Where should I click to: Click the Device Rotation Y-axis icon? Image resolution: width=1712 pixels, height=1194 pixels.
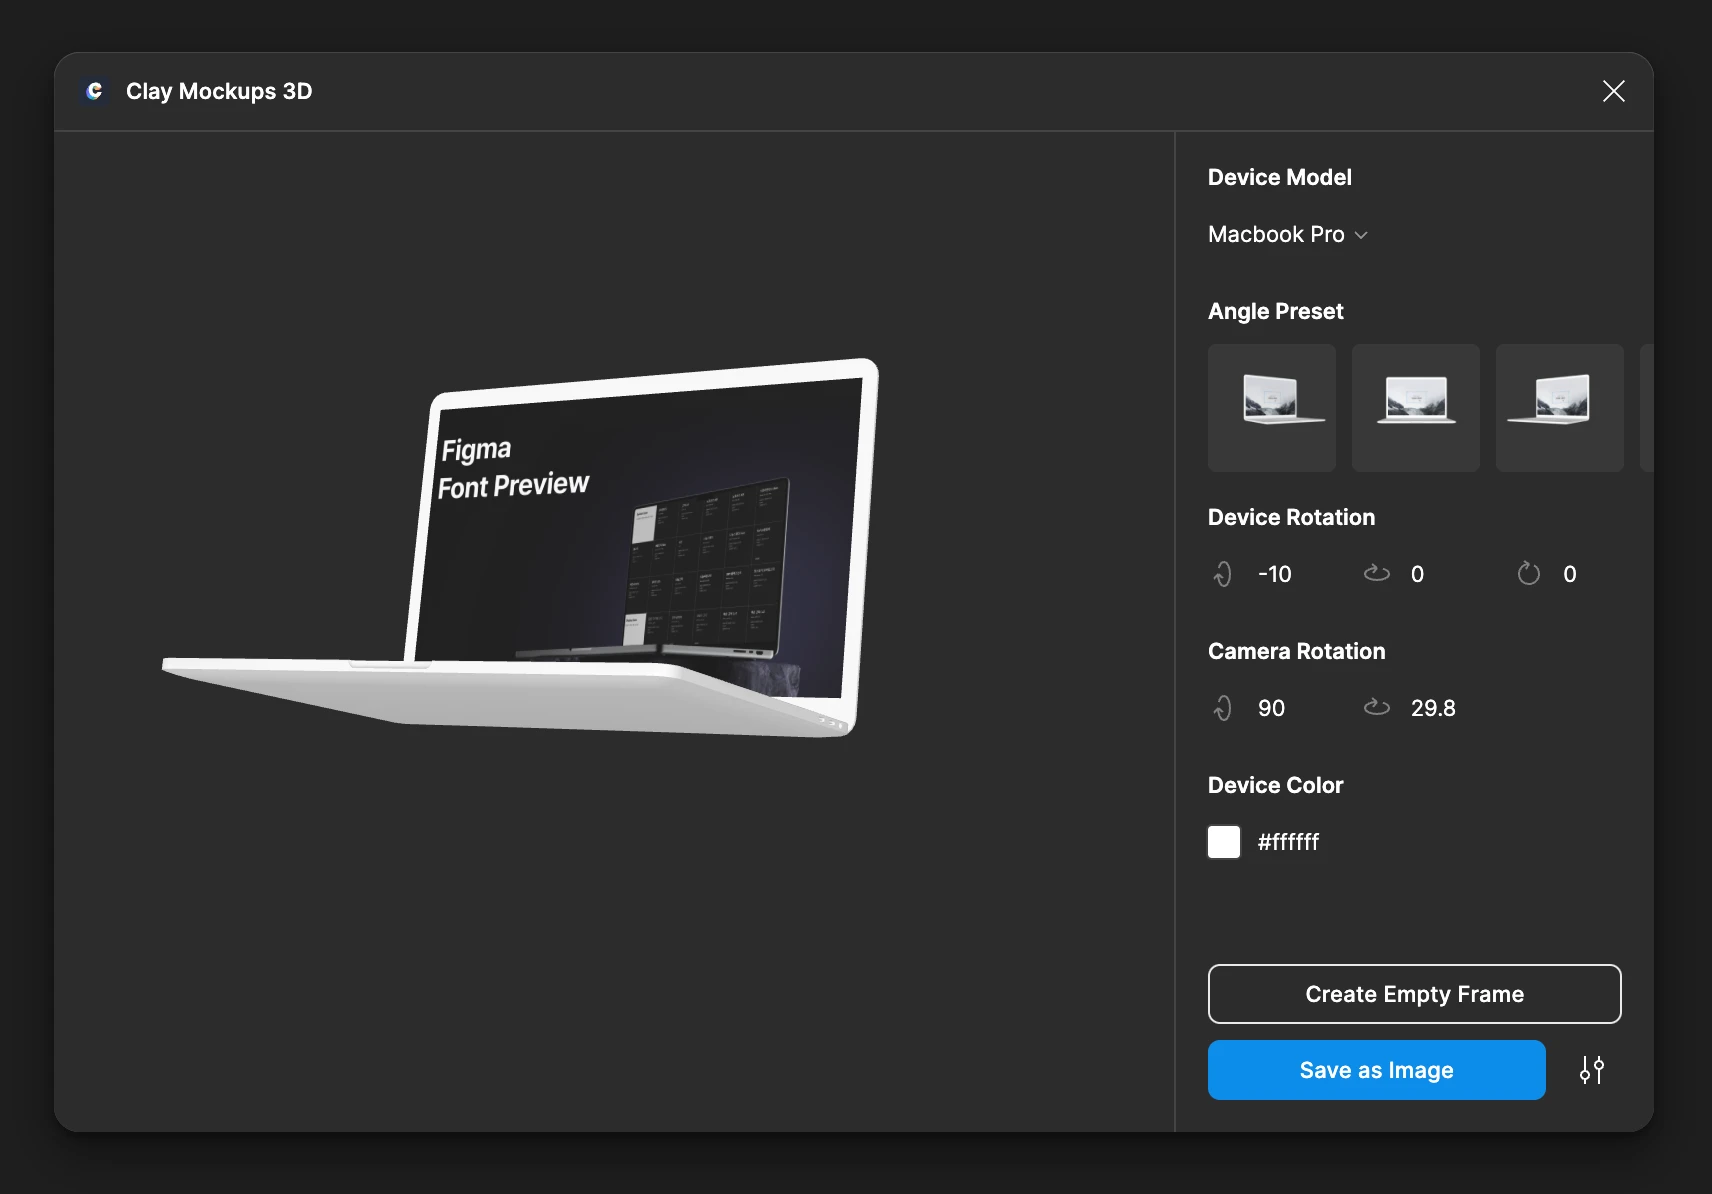1376,573
